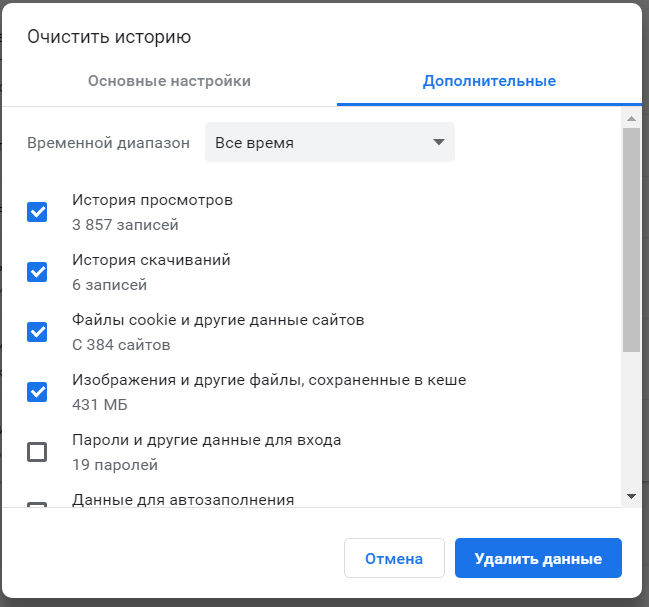The image size is (649, 607).
Task: Click the История просмотров label text
Action: 152,200
